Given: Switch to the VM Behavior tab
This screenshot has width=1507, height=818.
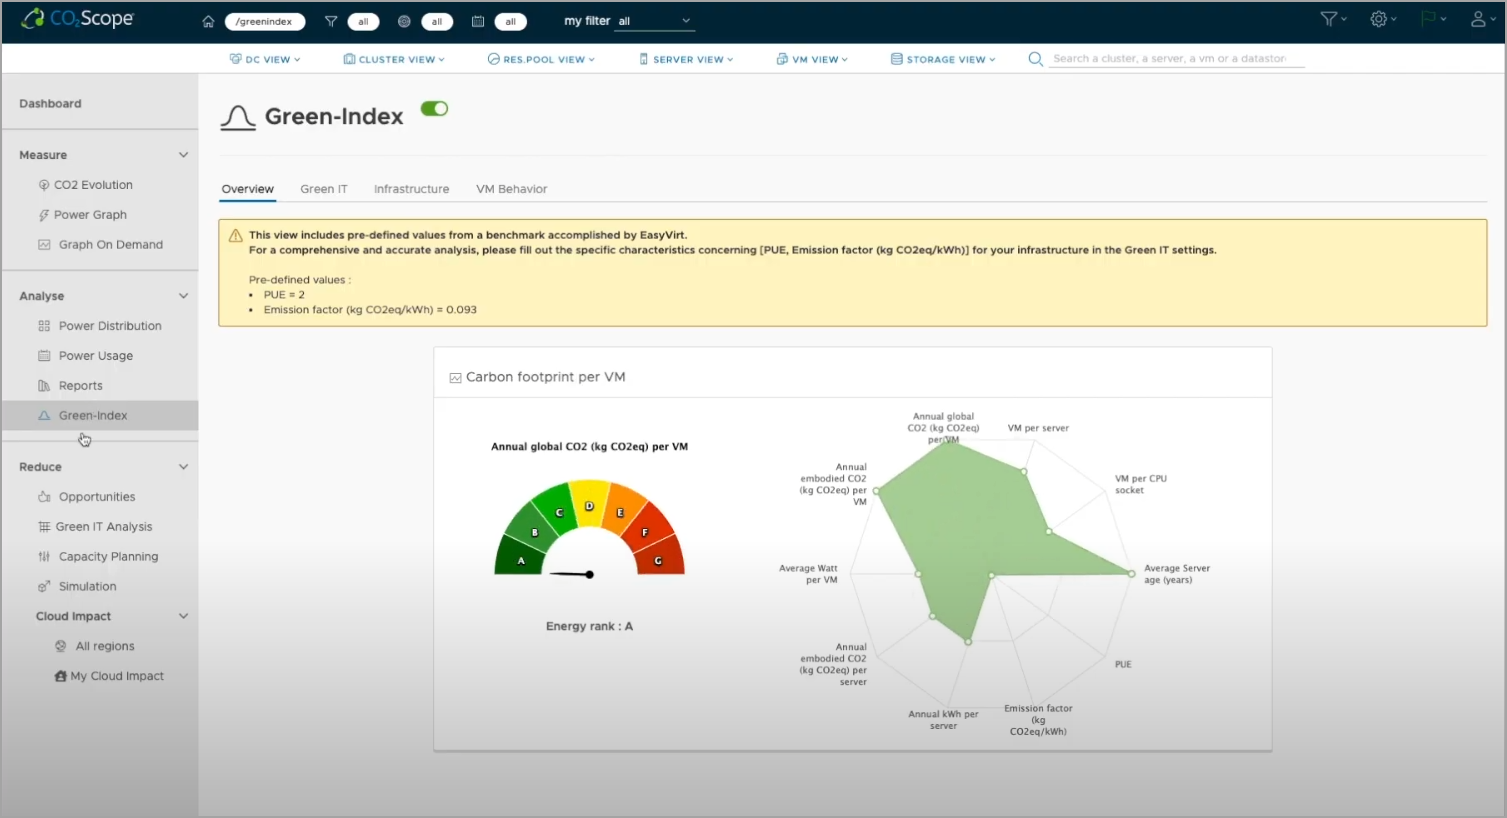Looking at the screenshot, I should pyautogui.click(x=511, y=189).
